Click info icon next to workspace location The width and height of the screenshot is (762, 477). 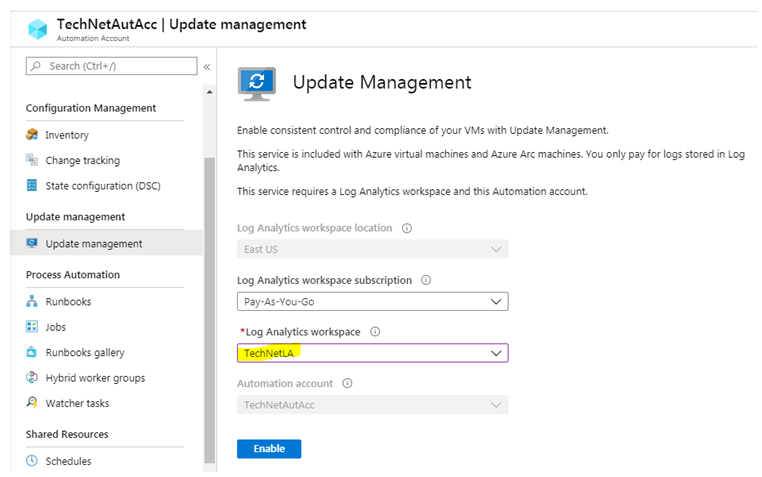click(407, 228)
